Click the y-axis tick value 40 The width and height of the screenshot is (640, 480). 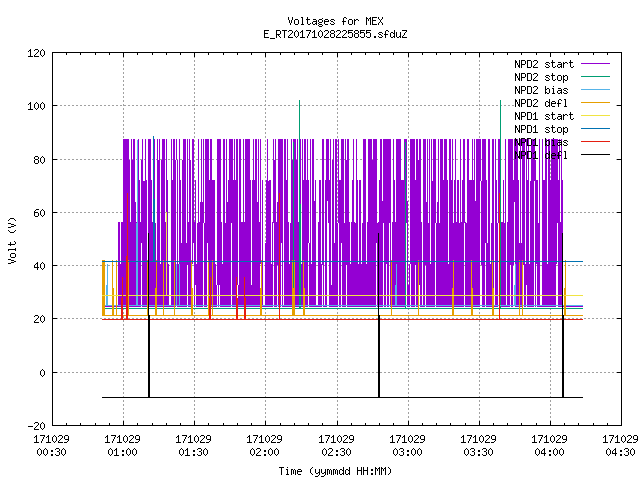[x=39, y=267]
